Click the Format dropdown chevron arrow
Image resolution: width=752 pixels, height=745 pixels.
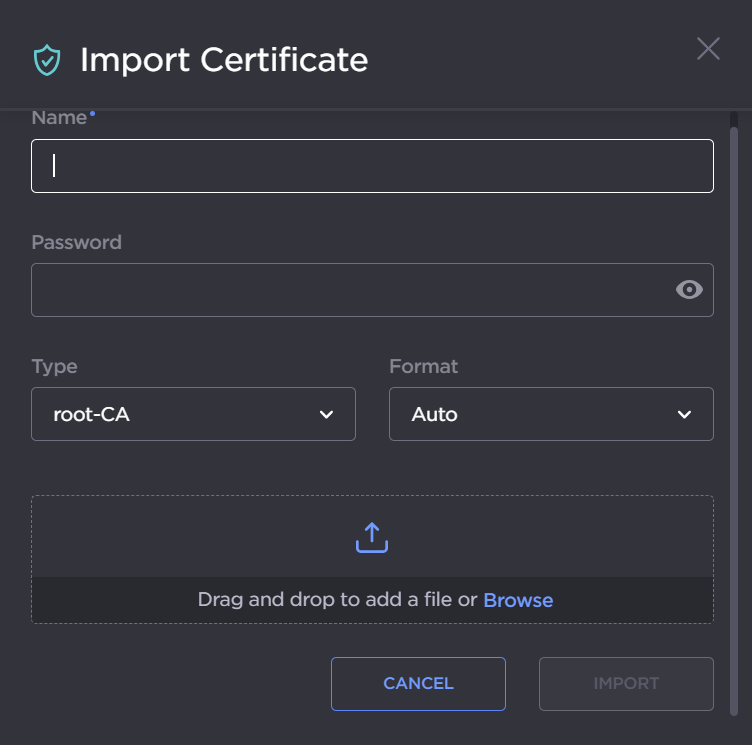(684, 414)
